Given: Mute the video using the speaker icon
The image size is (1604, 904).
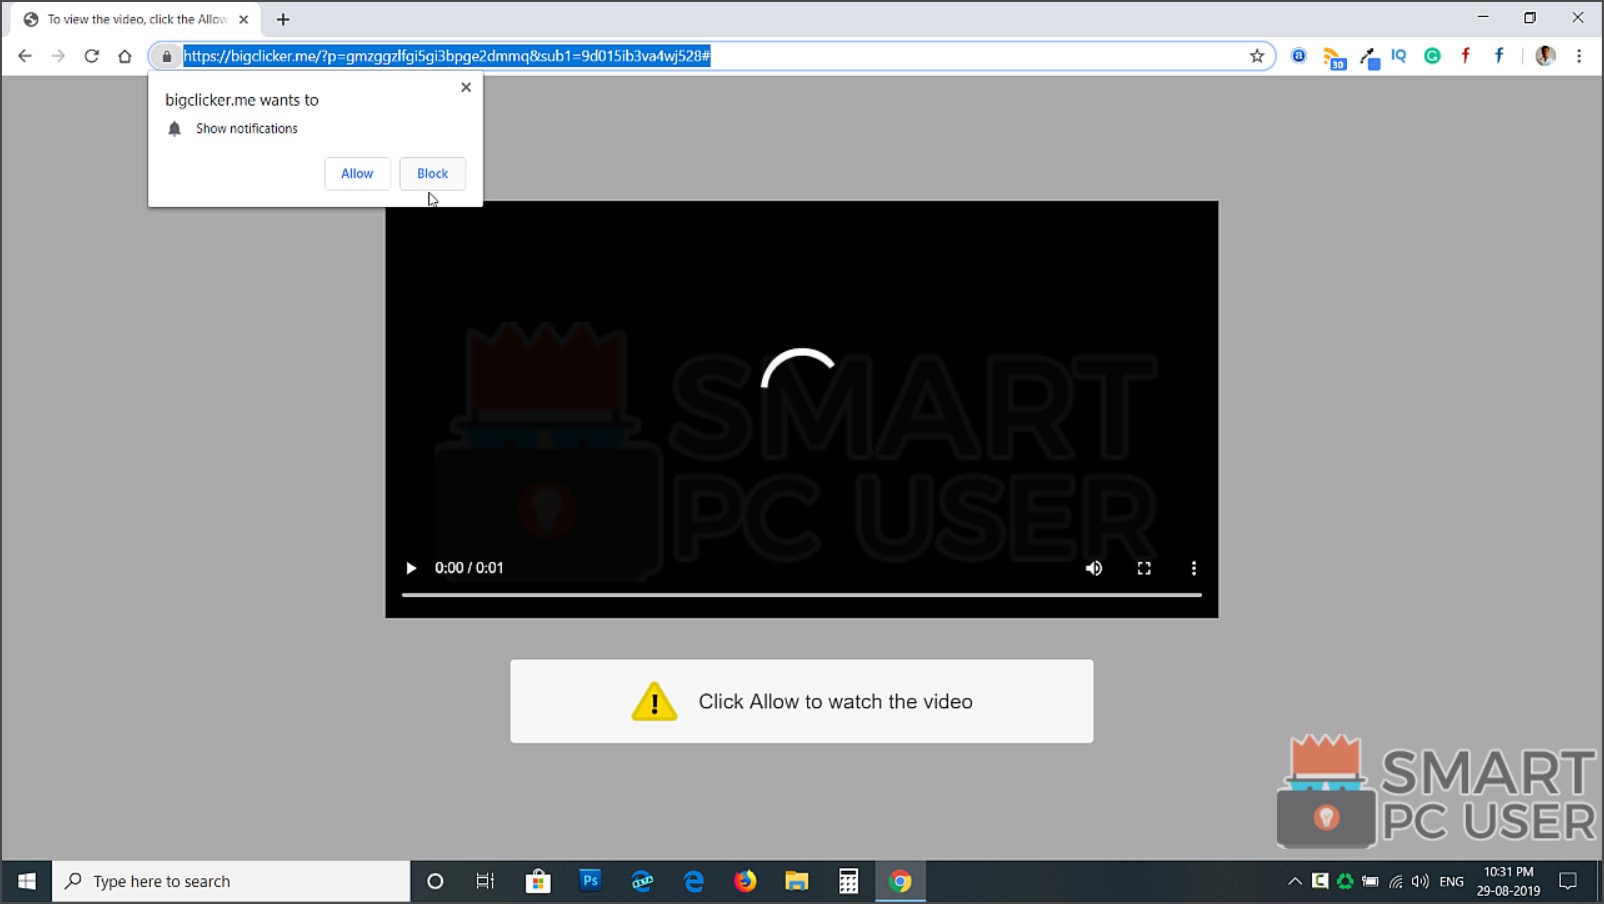Looking at the screenshot, I should point(1093,568).
